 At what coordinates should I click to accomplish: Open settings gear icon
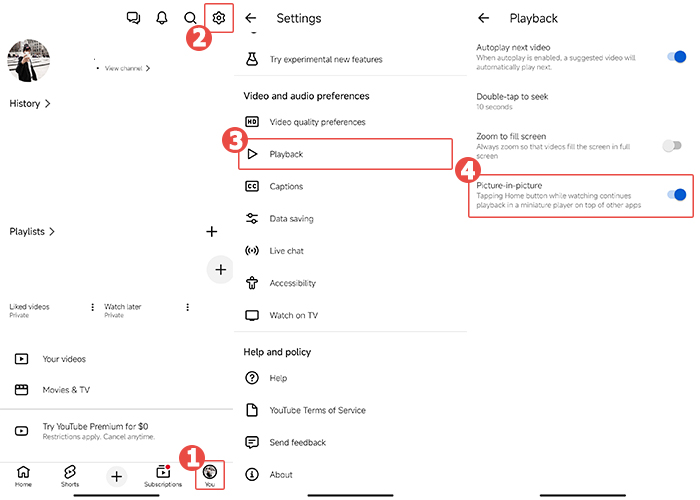218,18
